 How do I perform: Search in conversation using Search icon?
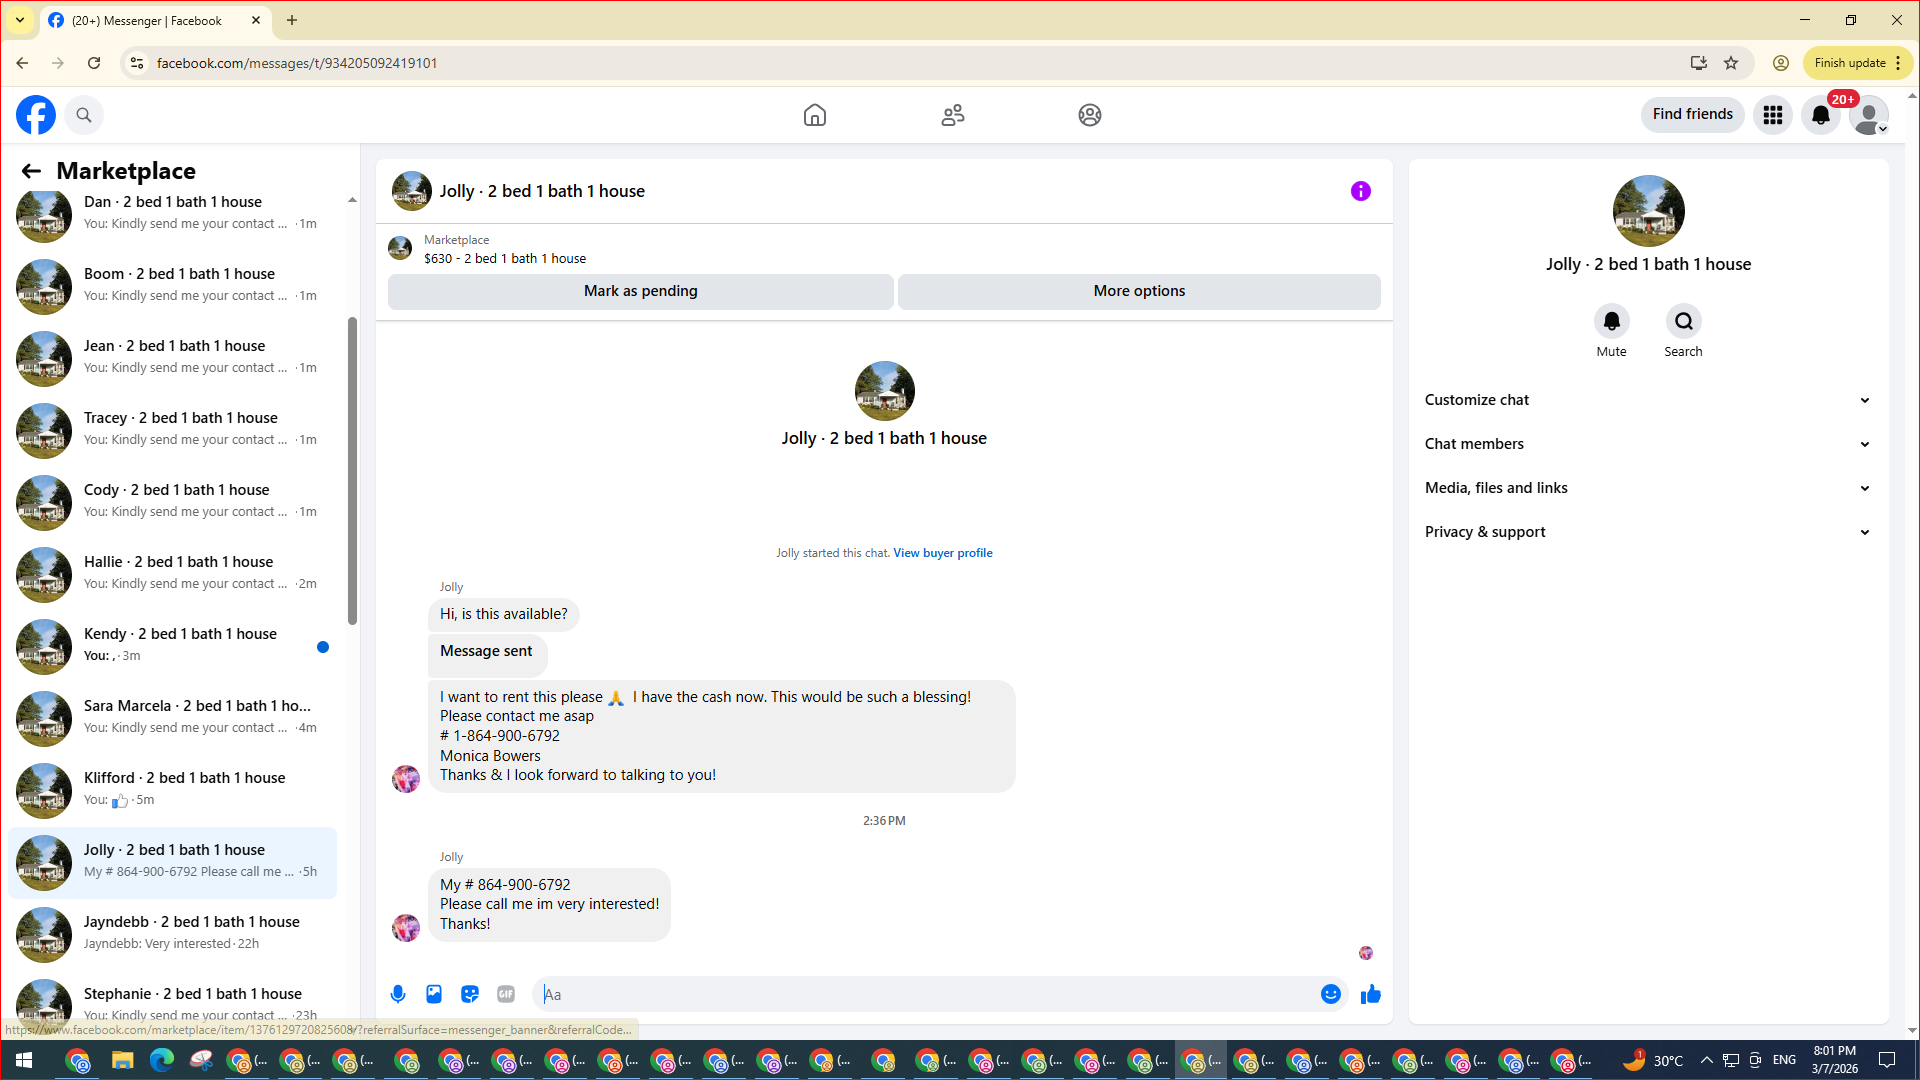click(1683, 321)
